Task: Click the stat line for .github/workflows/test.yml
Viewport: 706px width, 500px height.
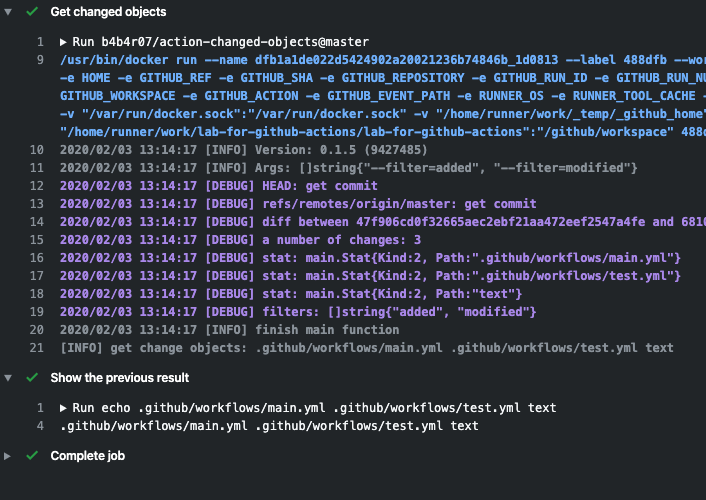Action: tap(370, 276)
